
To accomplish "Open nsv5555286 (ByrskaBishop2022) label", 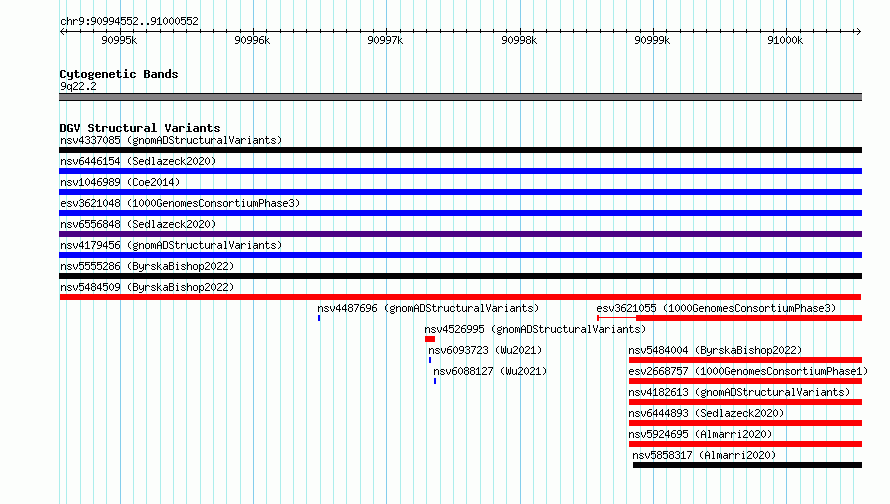I will point(147,266).
